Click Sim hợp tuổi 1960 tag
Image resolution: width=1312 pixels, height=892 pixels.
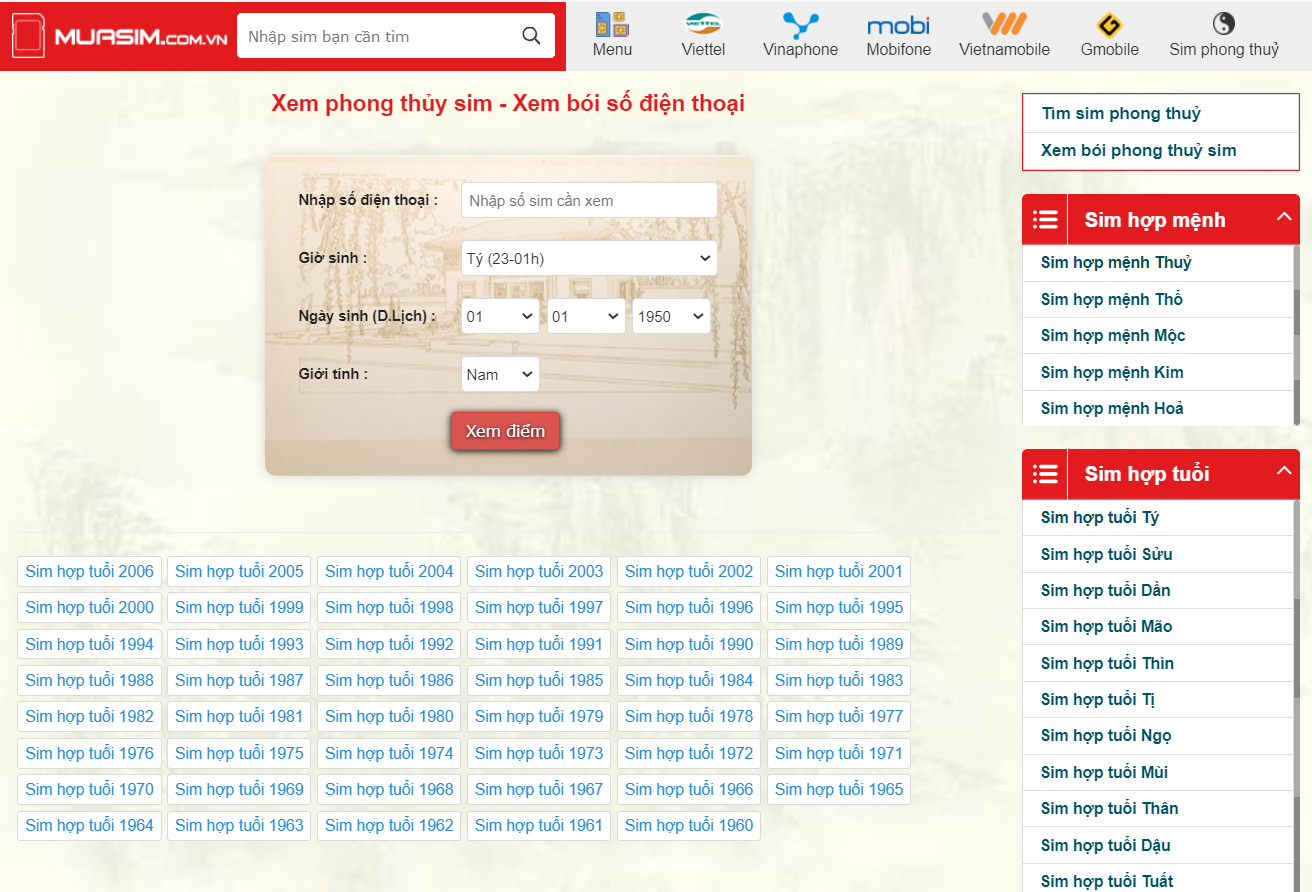(689, 825)
